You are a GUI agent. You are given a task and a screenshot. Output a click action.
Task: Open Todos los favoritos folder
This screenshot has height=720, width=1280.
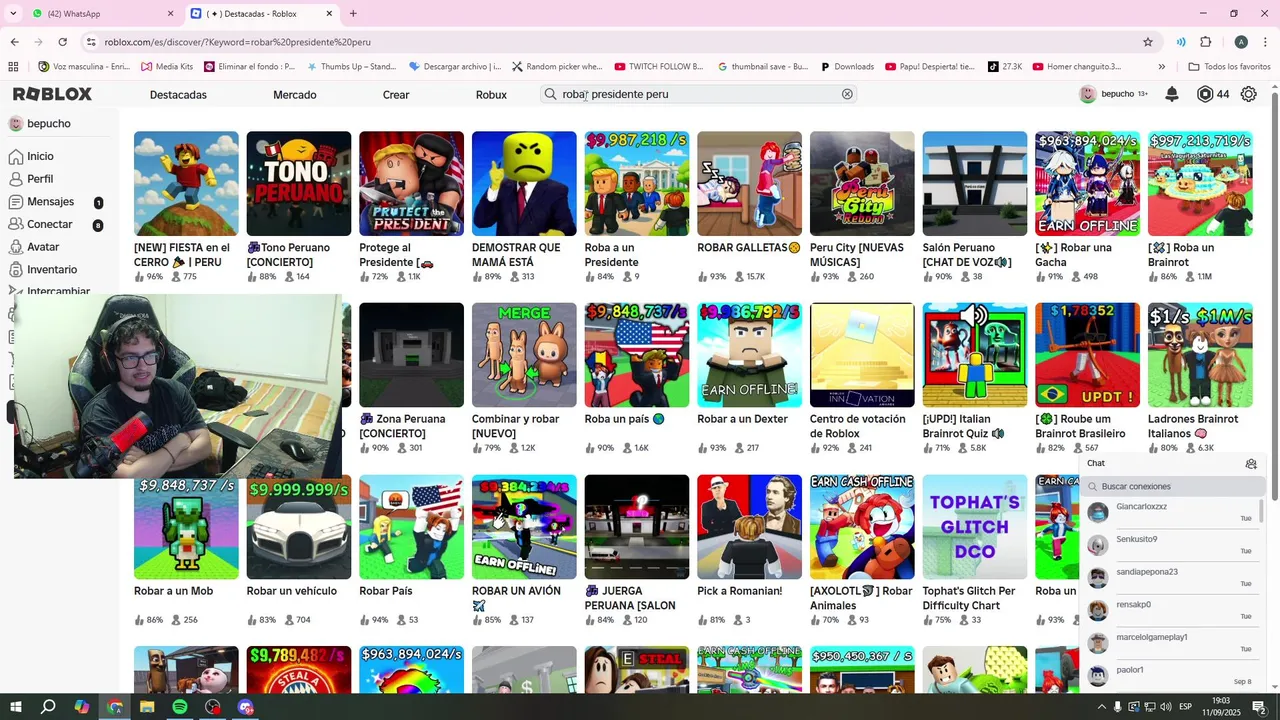click(x=1229, y=67)
